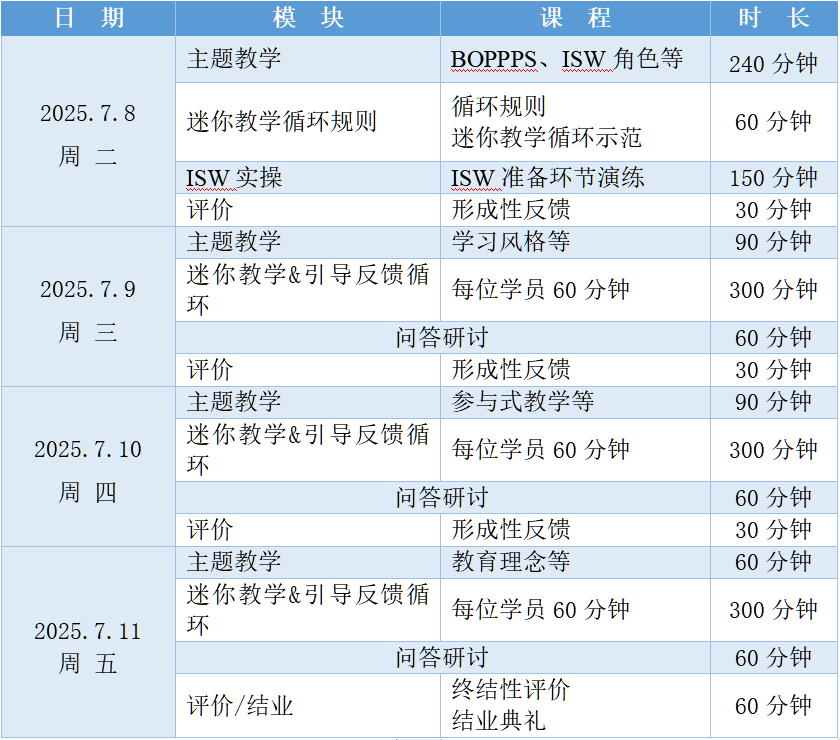Click 问答研讨 under the 2025.7.10 section
Screen dimensions: 840x740
click(442, 498)
